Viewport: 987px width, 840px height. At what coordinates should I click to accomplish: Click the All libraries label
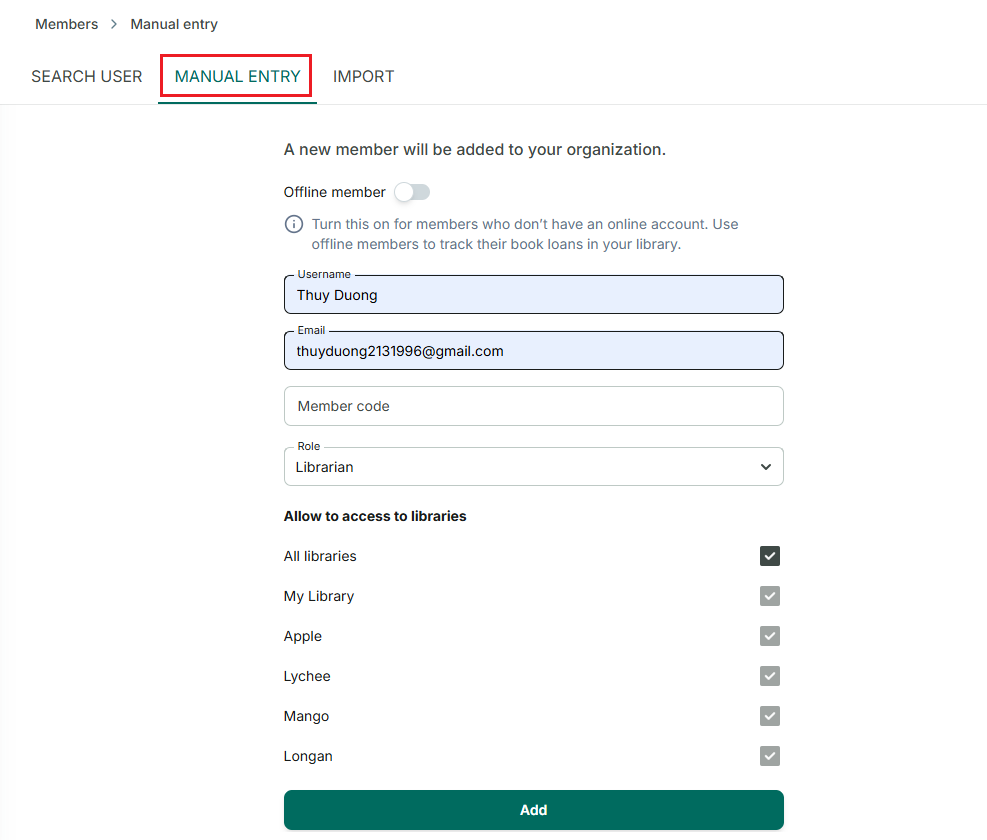[x=320, y=556]
